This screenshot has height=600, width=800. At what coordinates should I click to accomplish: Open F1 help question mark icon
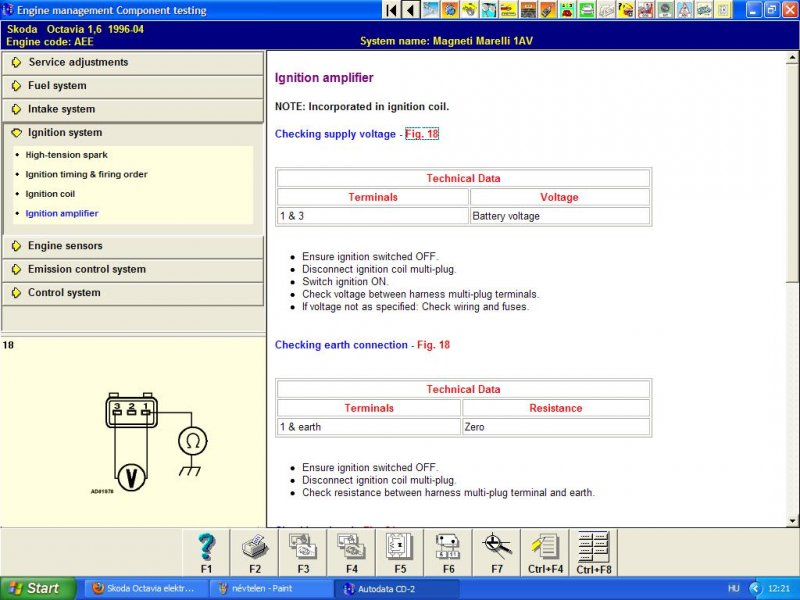pos(206,553)
